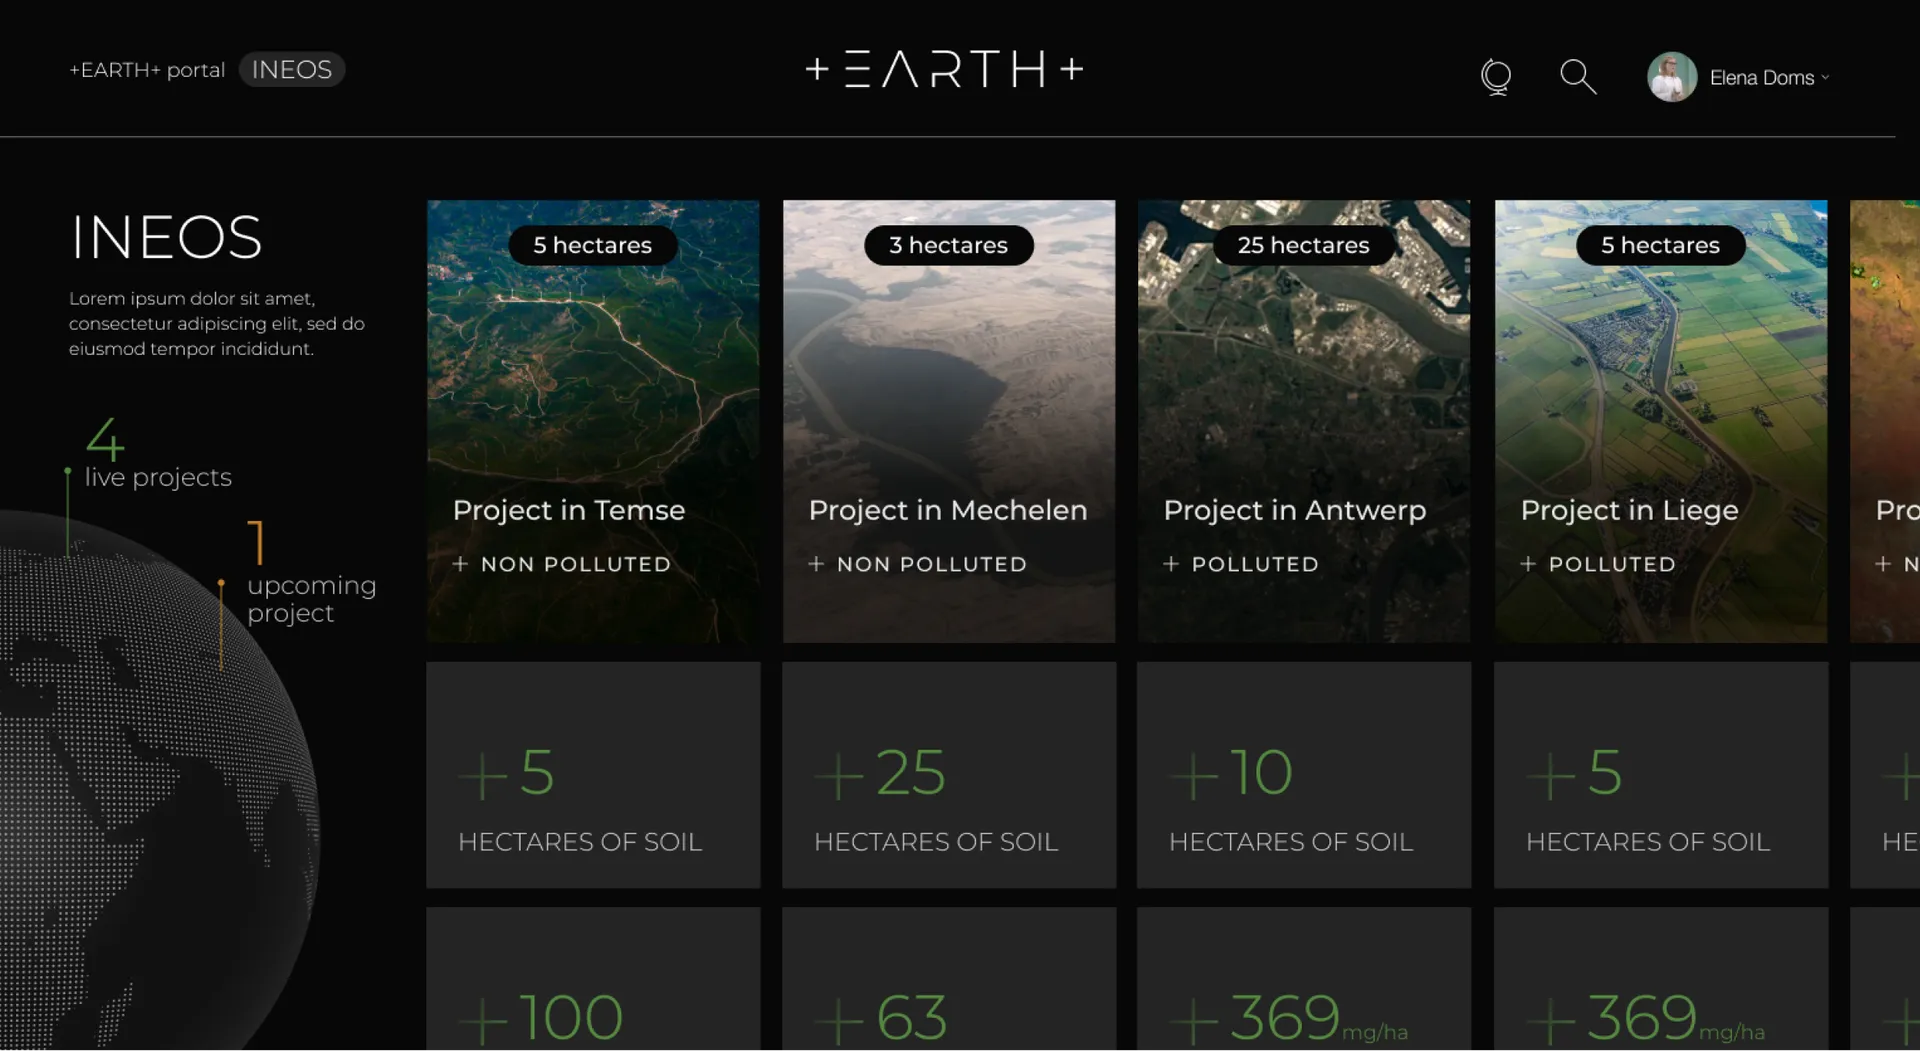Image resolution: width=1920 pixels, height=1051 pixels.
Task: Click the plus icon beside NON POLLUTED on Temse
Action: [461, 564]
